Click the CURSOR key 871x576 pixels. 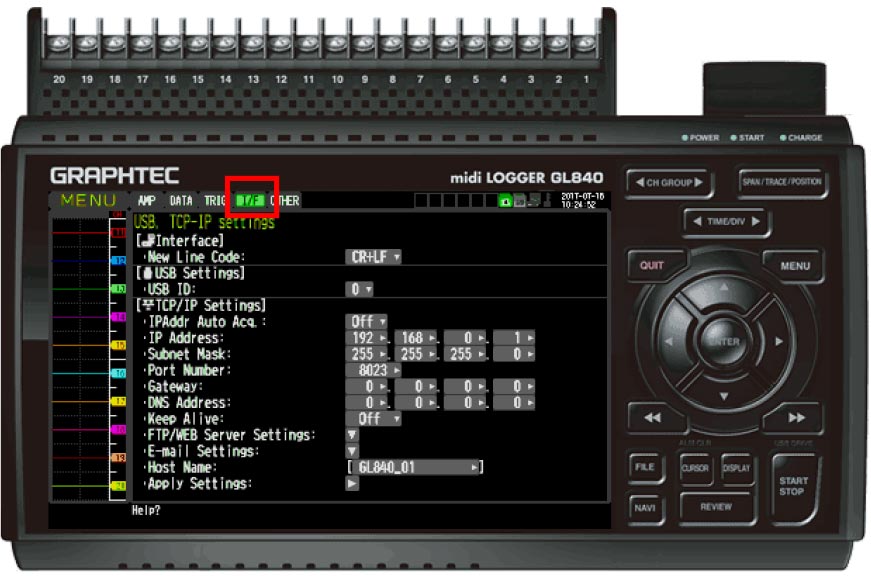pos(695,468)
